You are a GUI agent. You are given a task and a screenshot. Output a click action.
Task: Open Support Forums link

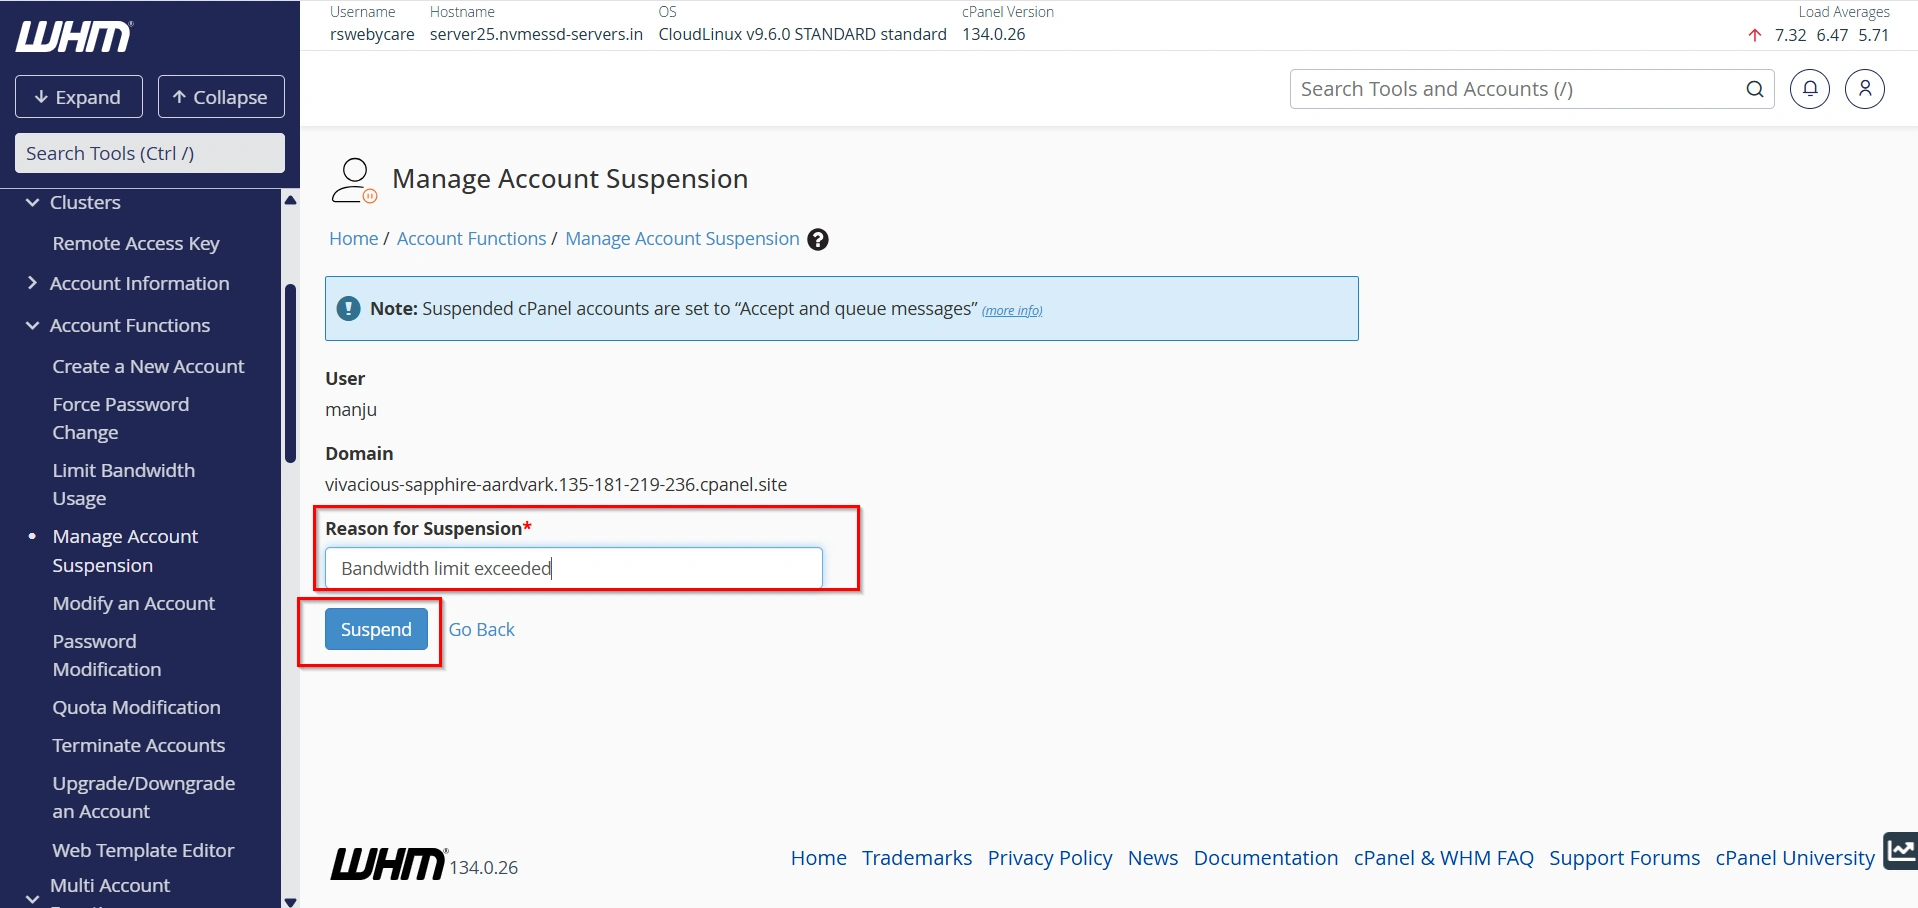click(x=1625, y=858)
